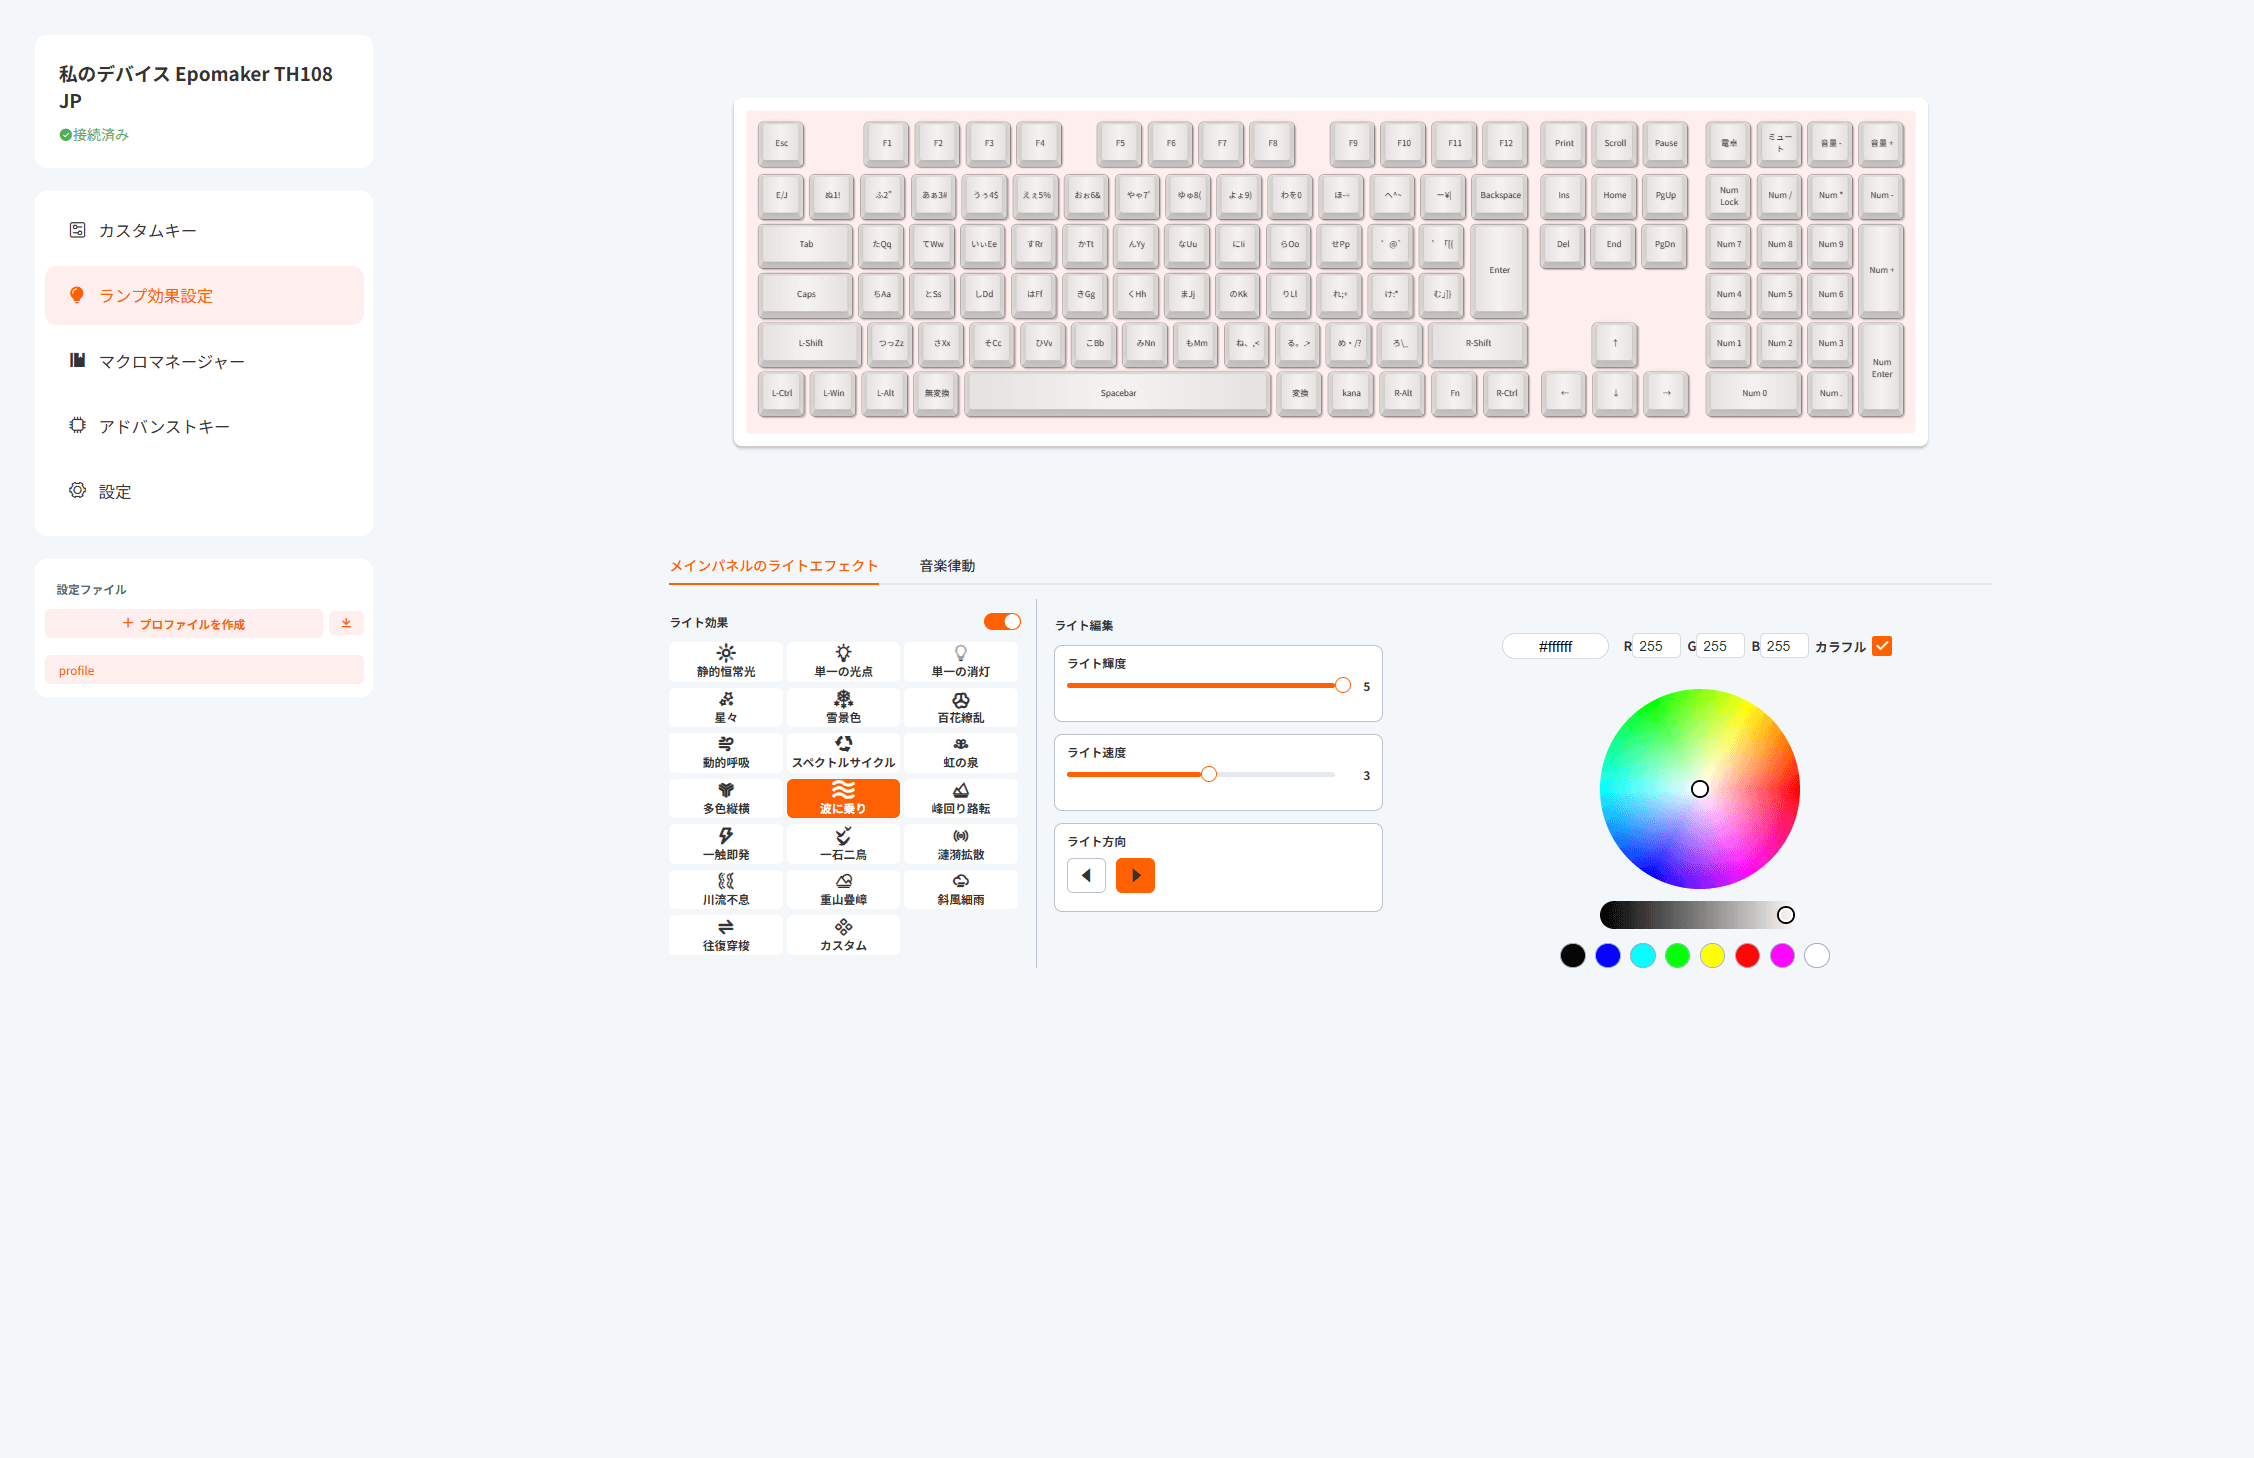Open the アドバンストキー advanced key menu
Viewport: 2254px width, 1458px height.
pyautogui.click(x=164, y=426)
